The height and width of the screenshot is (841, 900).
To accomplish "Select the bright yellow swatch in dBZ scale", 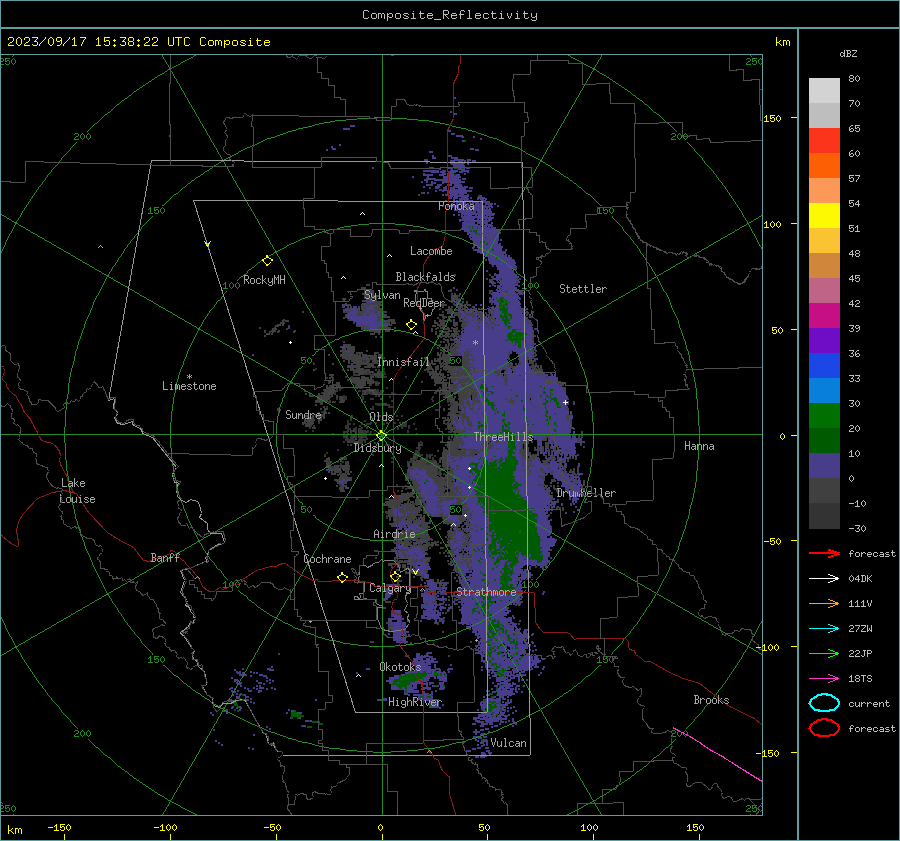I will point(824,215).
